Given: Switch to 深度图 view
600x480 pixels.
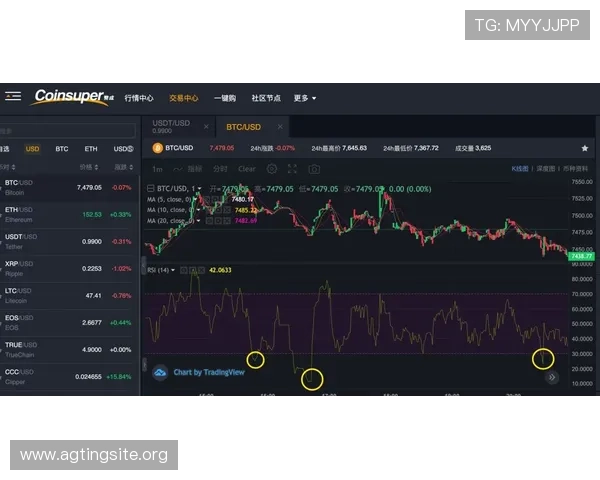Looking at the screenshot, I should [x=545, y=169].
